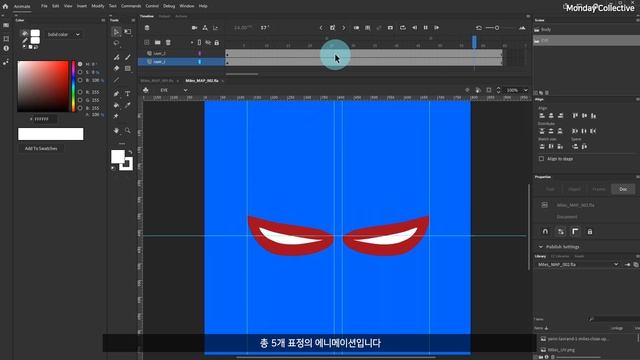Viewport: 640px width, 360px height.
Task: Select the Paint Bucket tool
Action: [116, 105]
